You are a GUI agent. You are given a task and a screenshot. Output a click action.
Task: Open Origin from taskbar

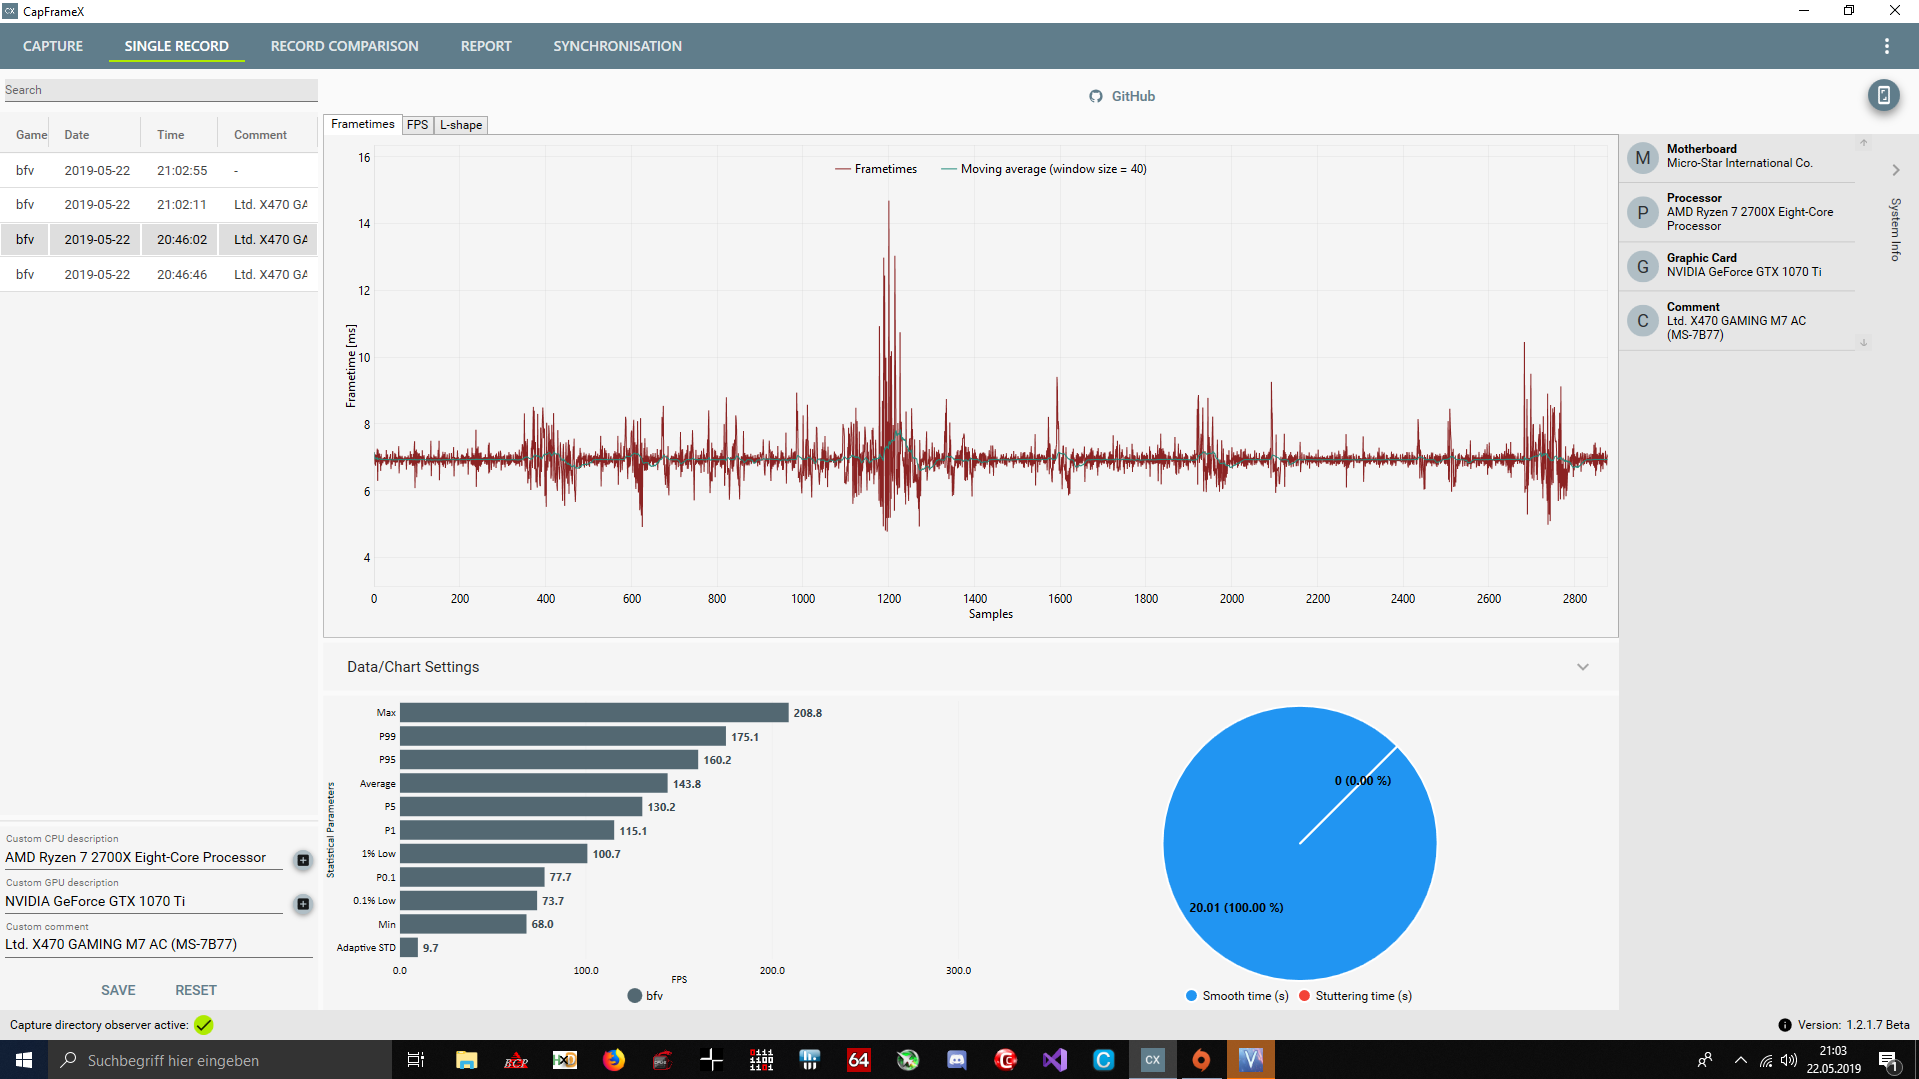pyautogui.click(x=1201, y=1060)
